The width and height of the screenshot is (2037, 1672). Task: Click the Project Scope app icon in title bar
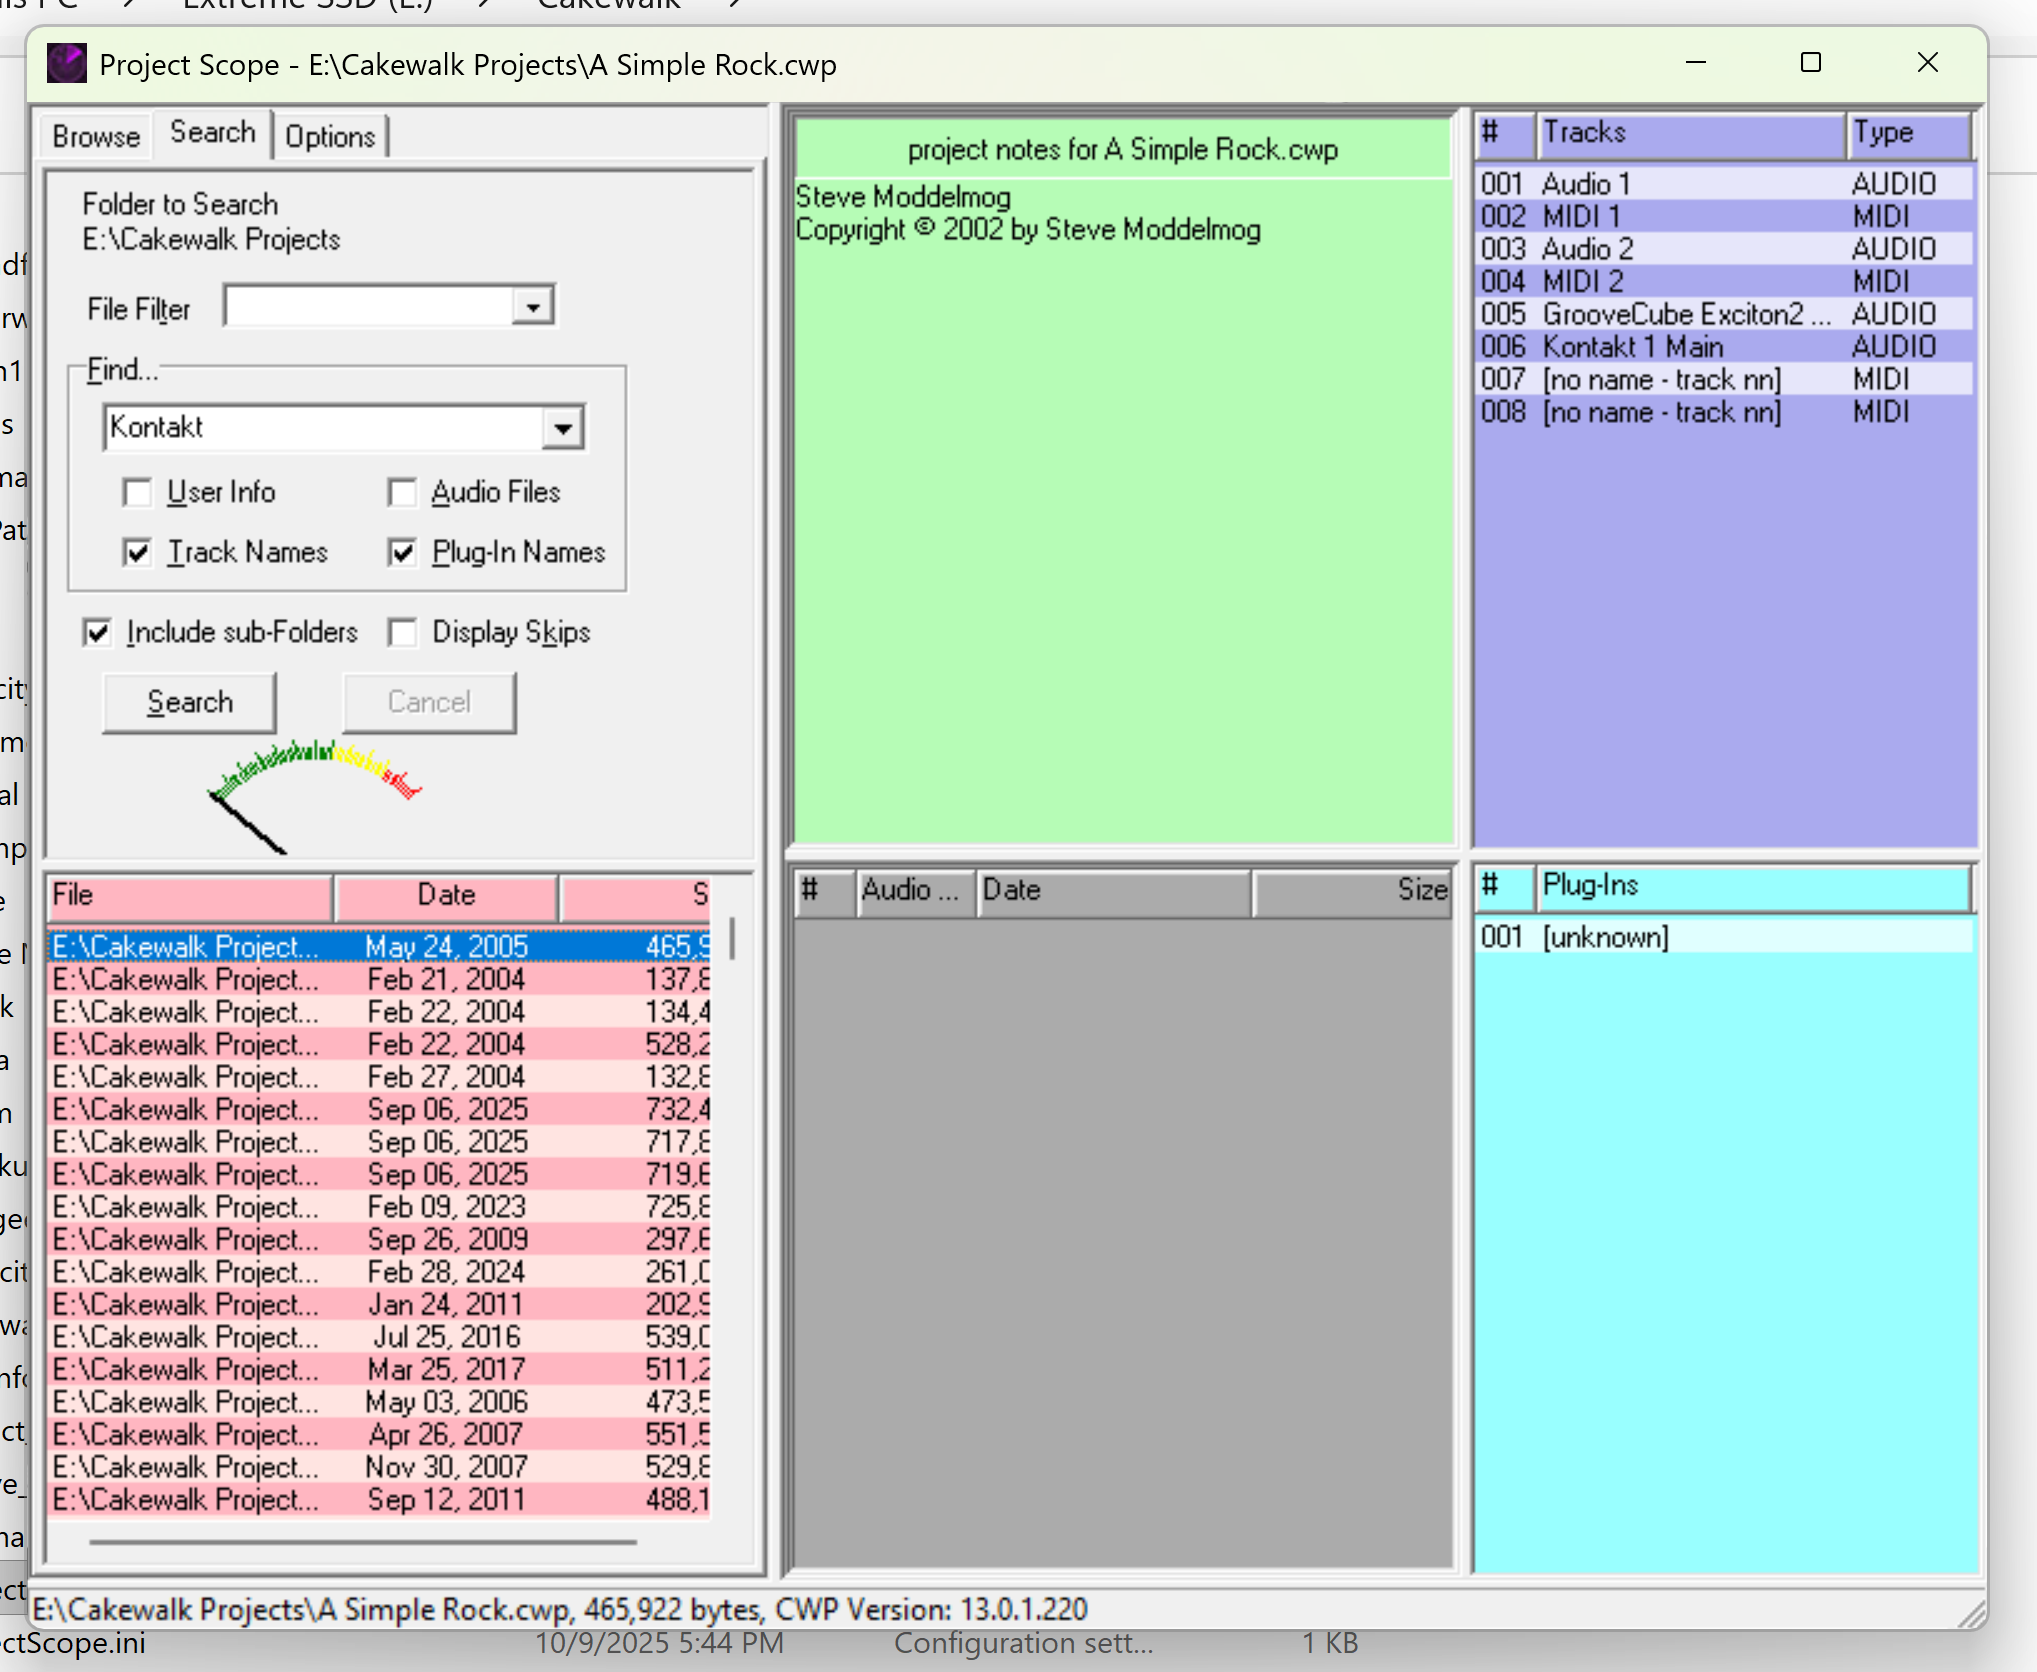66,64
